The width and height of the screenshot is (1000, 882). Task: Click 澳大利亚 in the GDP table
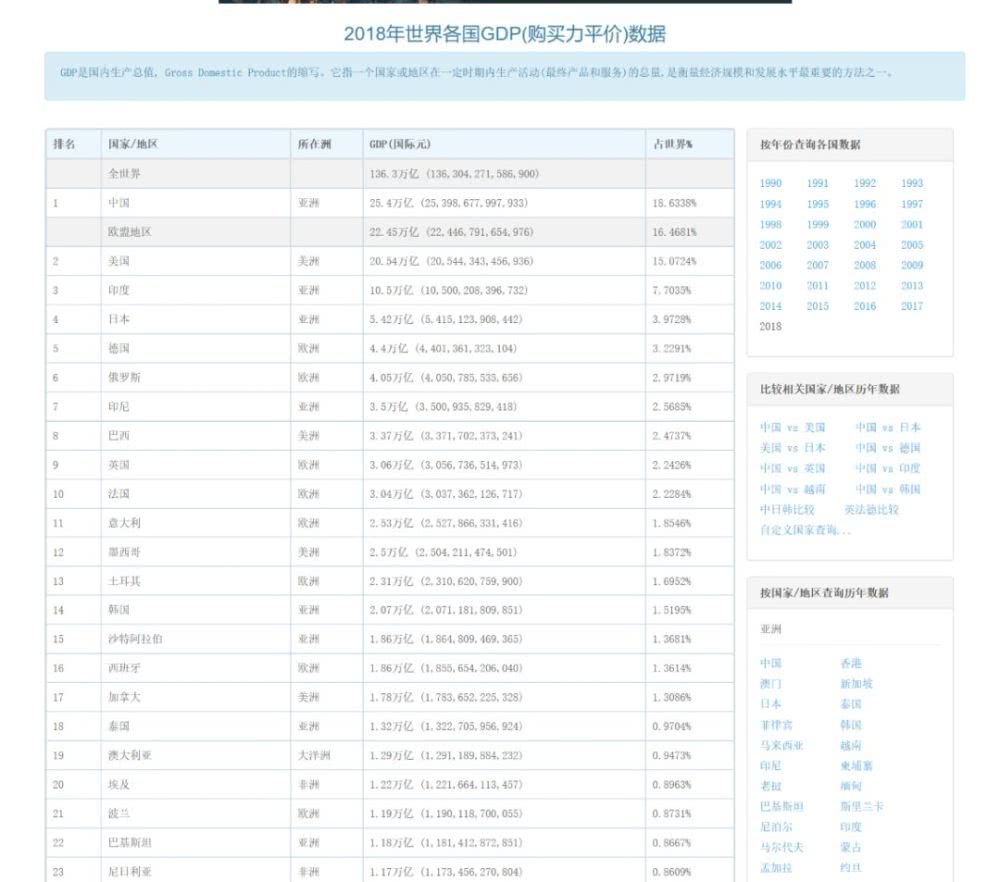coord(130,755)
